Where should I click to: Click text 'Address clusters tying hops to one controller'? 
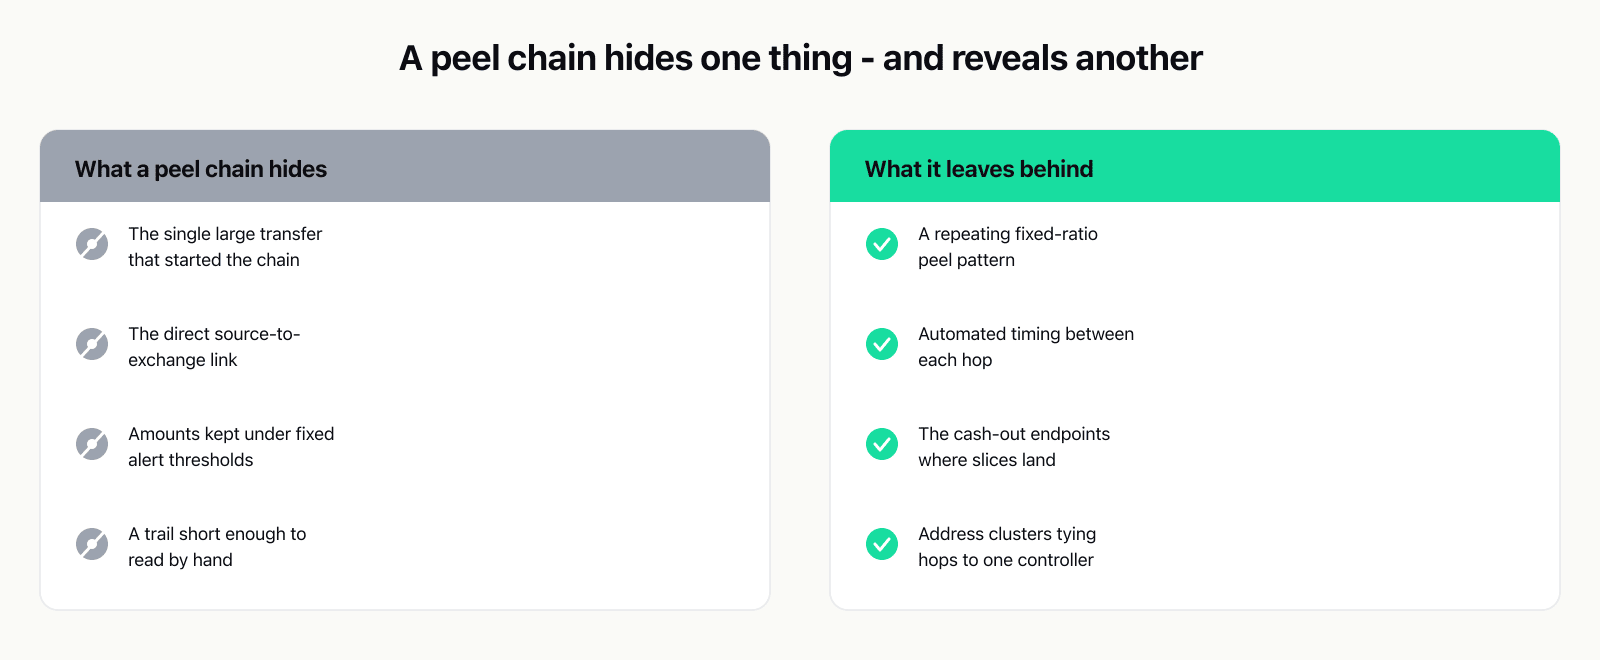1007,547
